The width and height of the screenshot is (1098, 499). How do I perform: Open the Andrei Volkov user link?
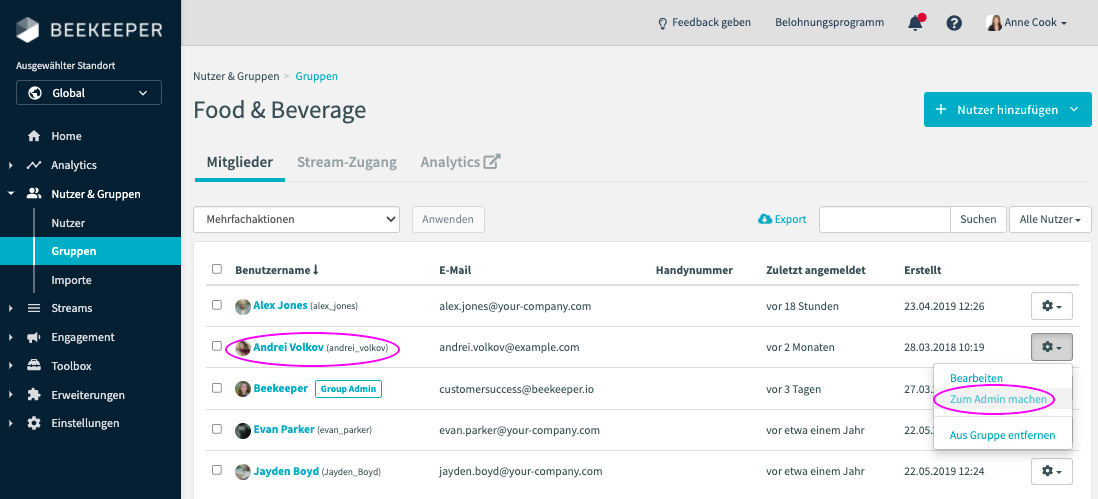287,347
